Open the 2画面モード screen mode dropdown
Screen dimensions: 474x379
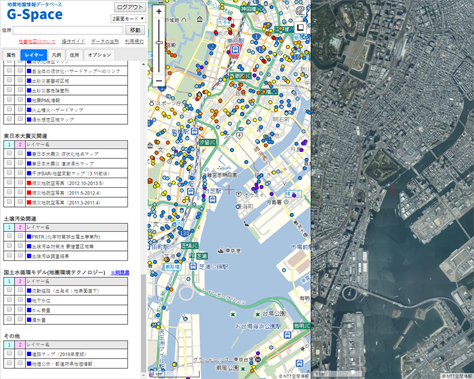[128, 19]
